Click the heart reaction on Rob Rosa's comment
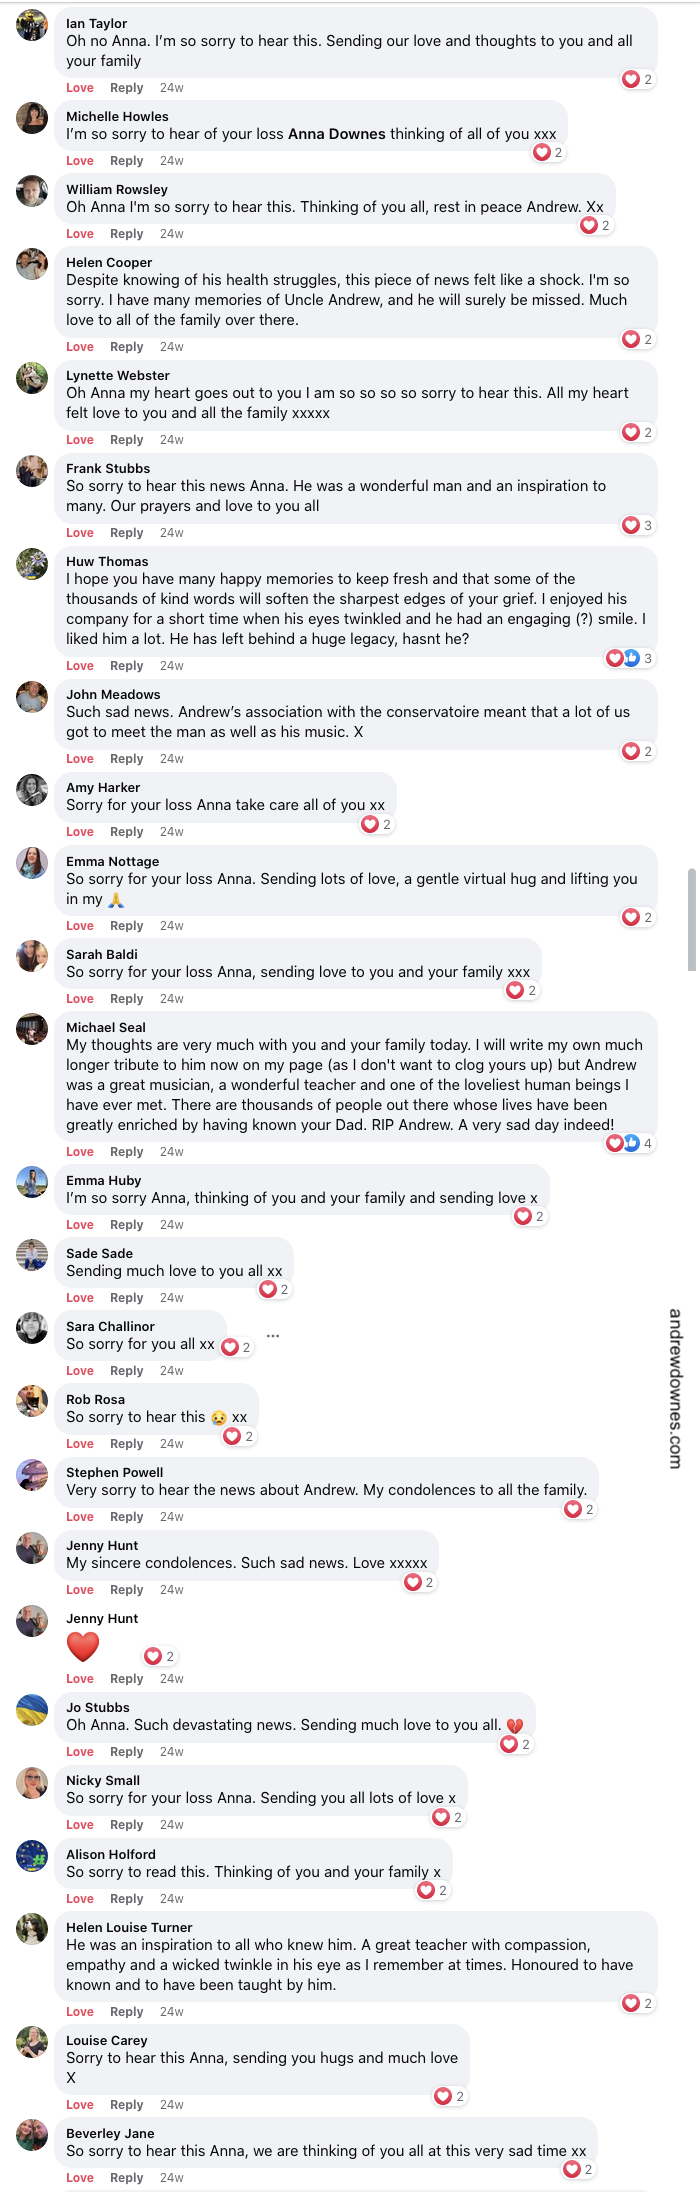 click(x=238, y=1435)
